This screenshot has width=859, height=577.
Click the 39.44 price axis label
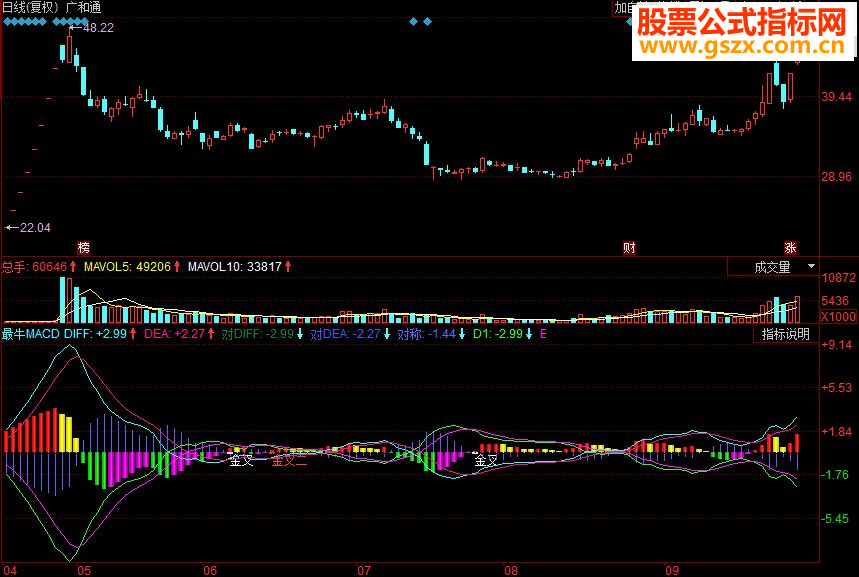pyautogui.click(x=837, y=97)
